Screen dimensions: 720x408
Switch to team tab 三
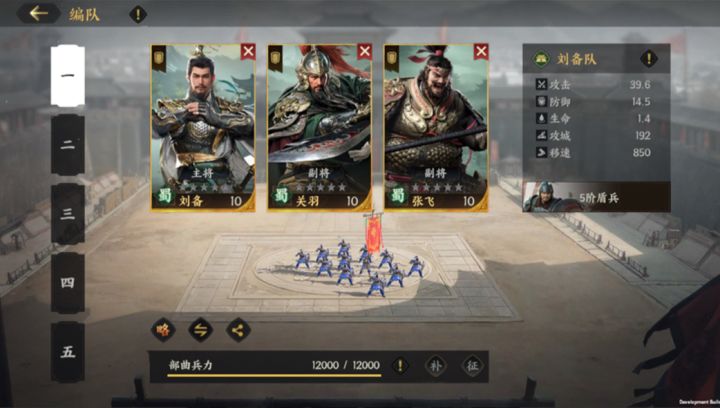(x=68, y=214)
